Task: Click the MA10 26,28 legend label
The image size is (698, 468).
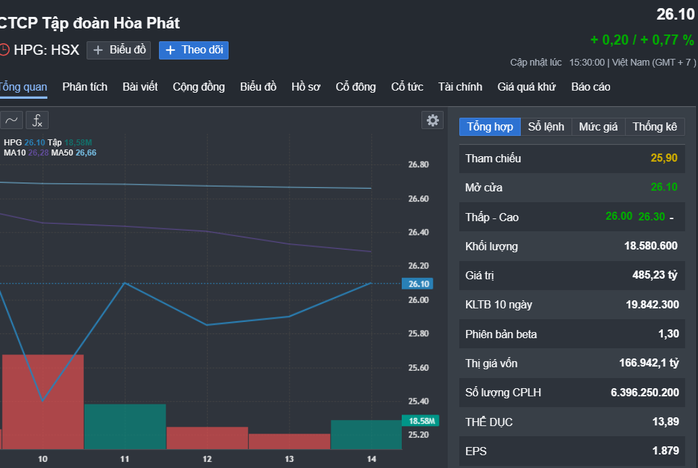Action: pyautogui.click(x=26, y=153)
